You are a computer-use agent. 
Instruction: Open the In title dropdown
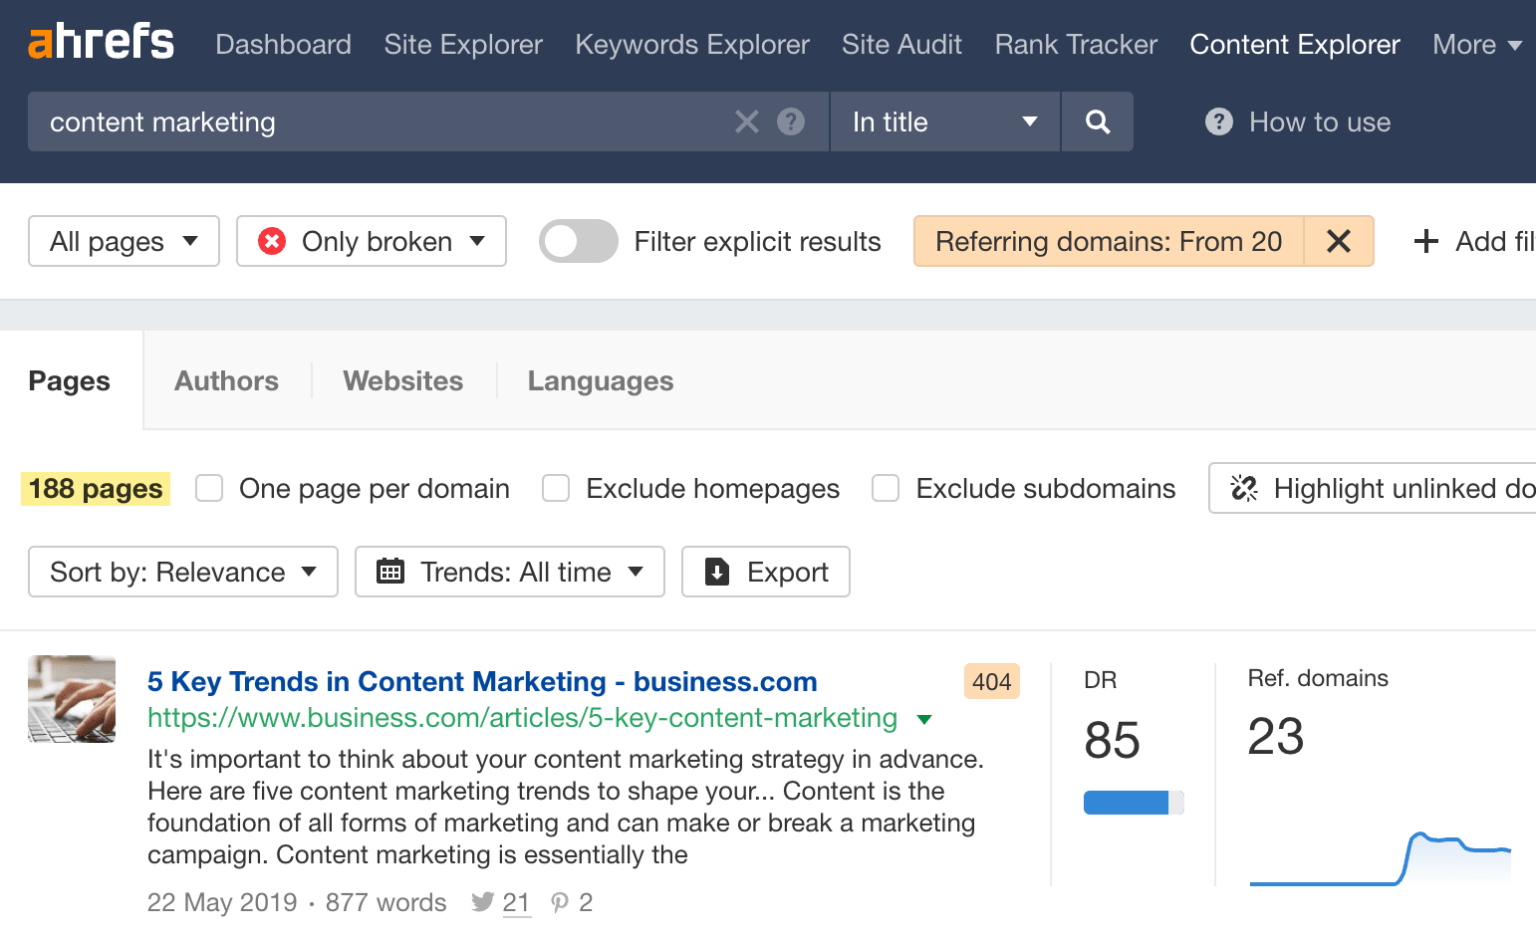coord(943,121)
